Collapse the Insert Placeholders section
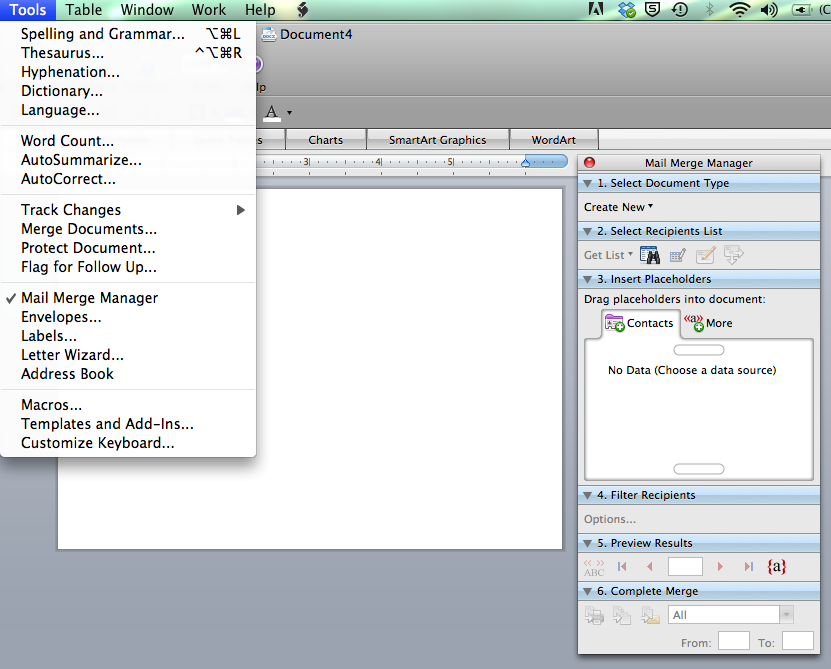The image size is (831, 669). tap(588, 279)
